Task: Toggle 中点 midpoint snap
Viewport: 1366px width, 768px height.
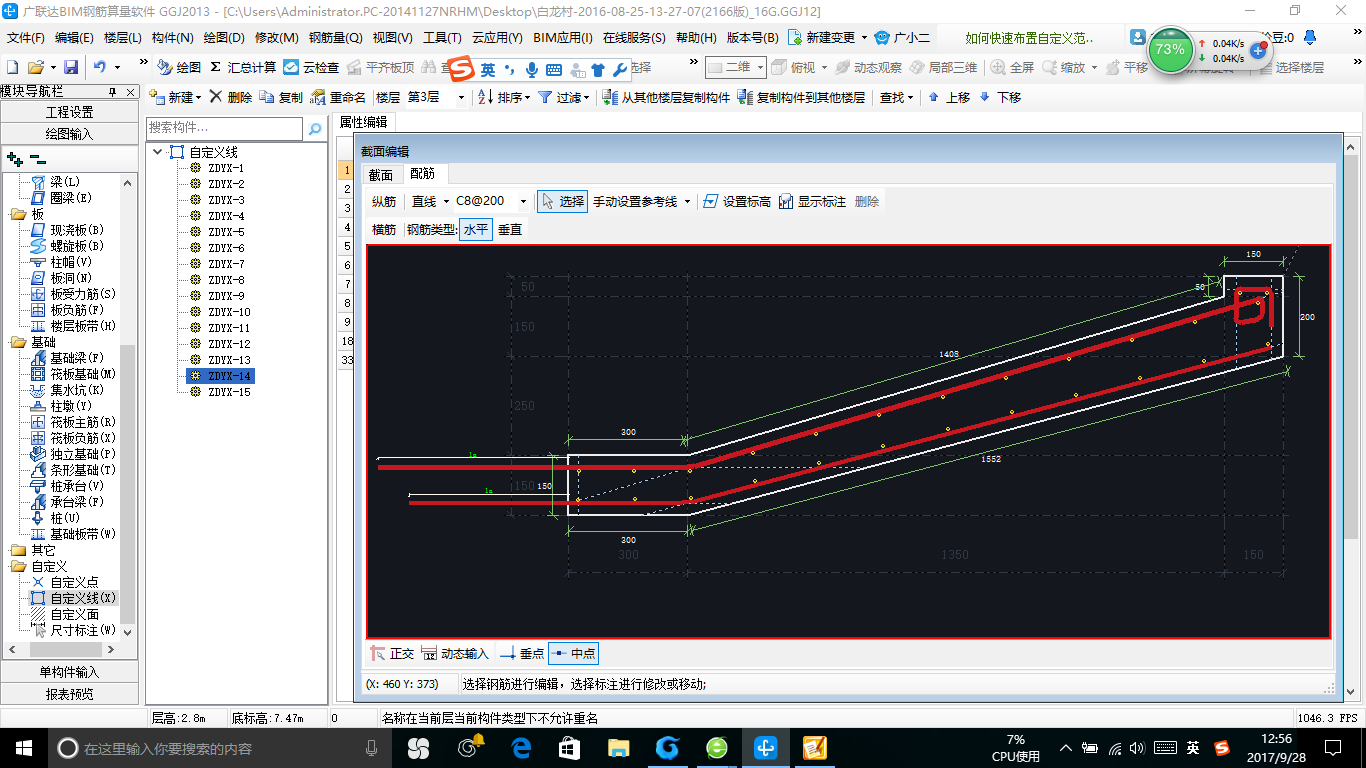Action: [573, 654]
